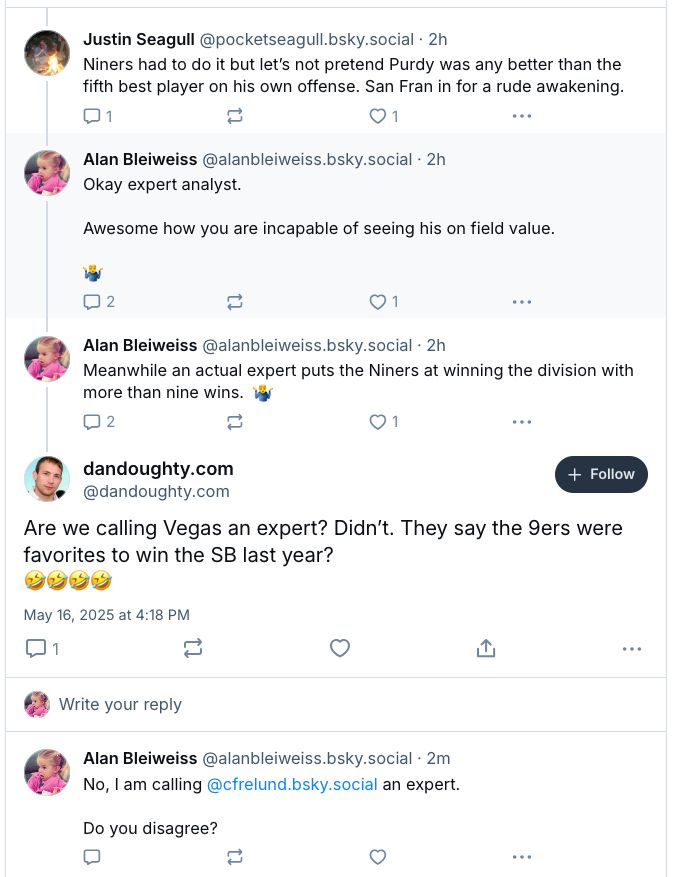Reply to the 'Meanwhile an actual expert' post

[98, 422]
